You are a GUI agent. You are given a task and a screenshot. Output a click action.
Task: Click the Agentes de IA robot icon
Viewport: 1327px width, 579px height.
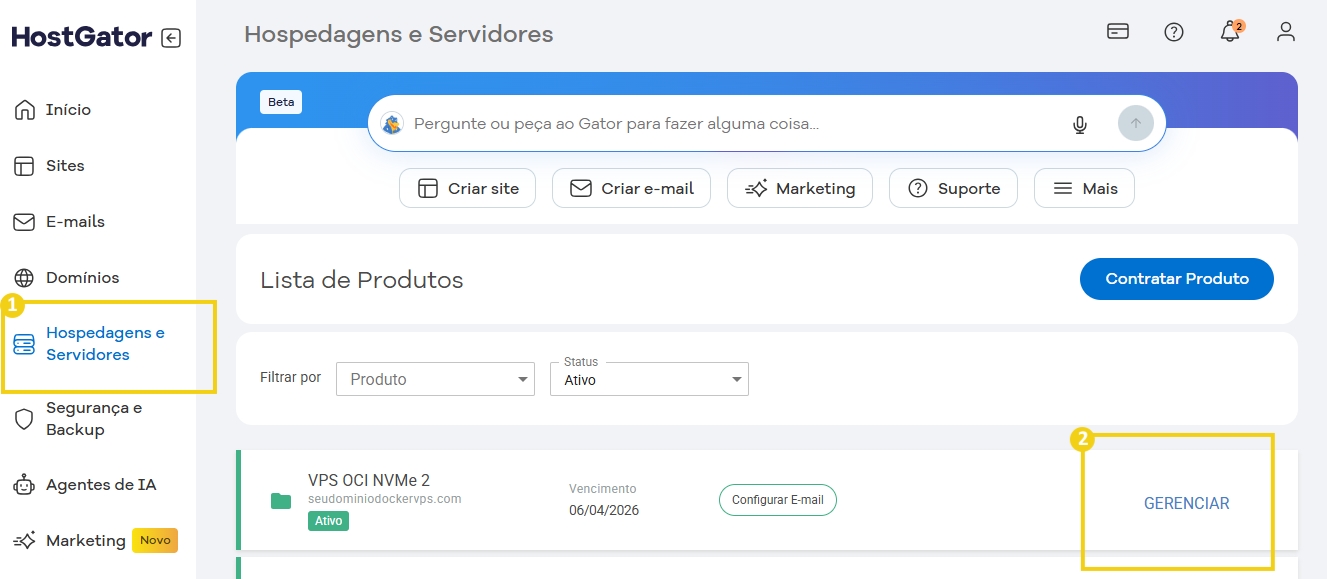pos(24,484)
